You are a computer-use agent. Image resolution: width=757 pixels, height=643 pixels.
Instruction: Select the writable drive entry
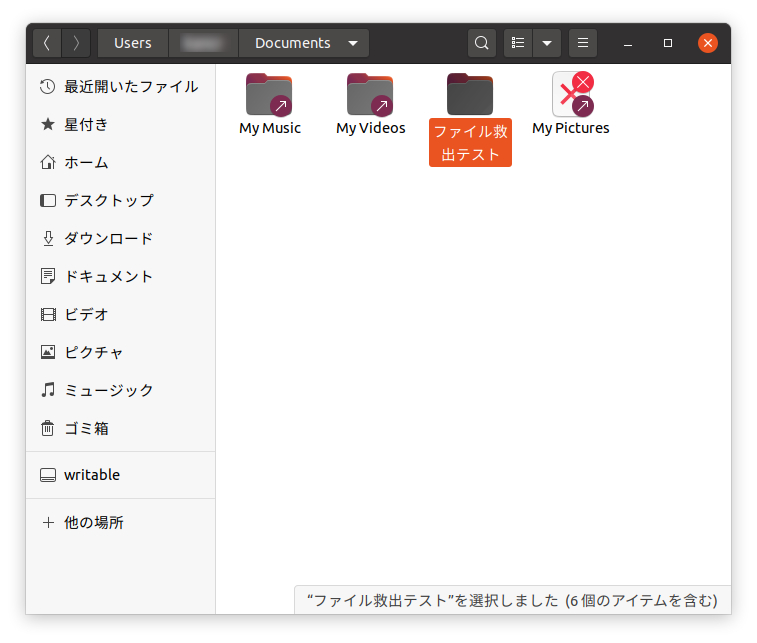click(x=120, y=475)
